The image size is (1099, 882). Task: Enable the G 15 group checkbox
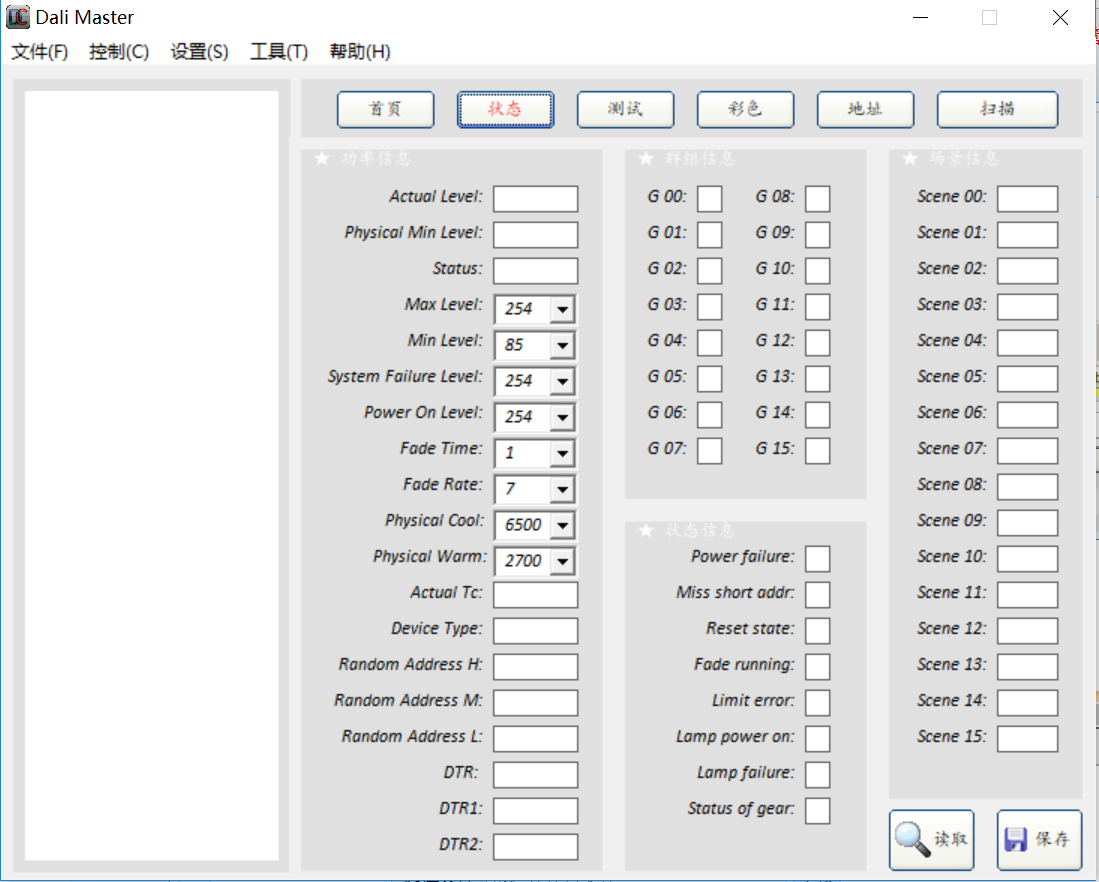[817, 451]
